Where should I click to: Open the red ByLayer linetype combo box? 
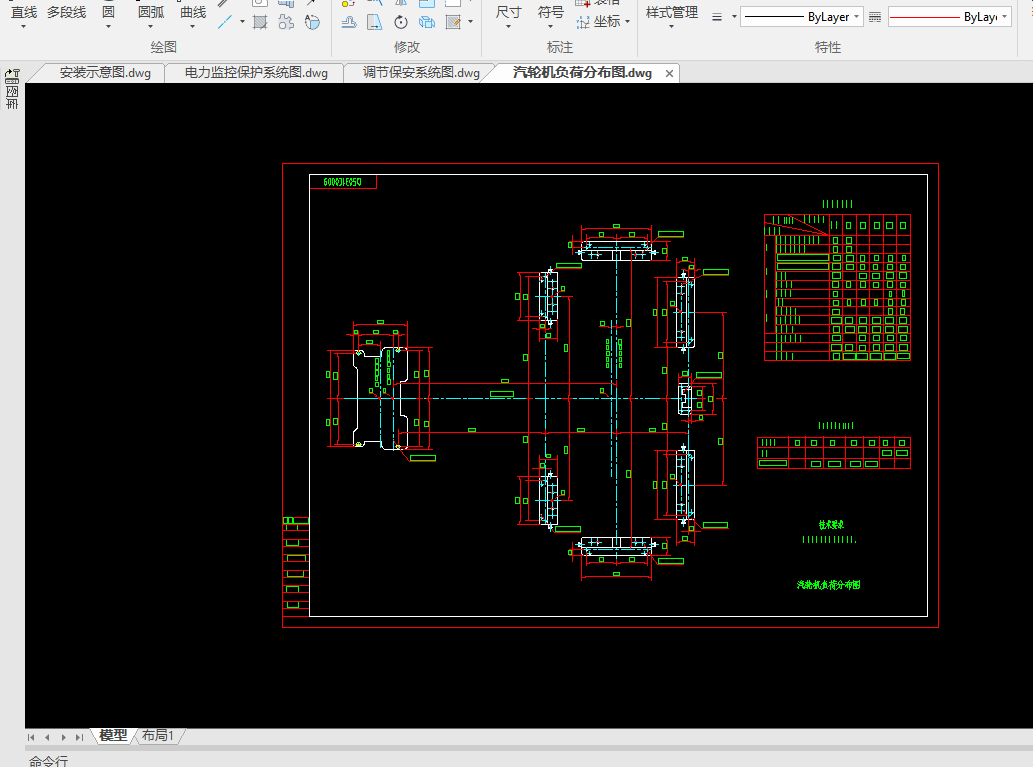[950, 17]
